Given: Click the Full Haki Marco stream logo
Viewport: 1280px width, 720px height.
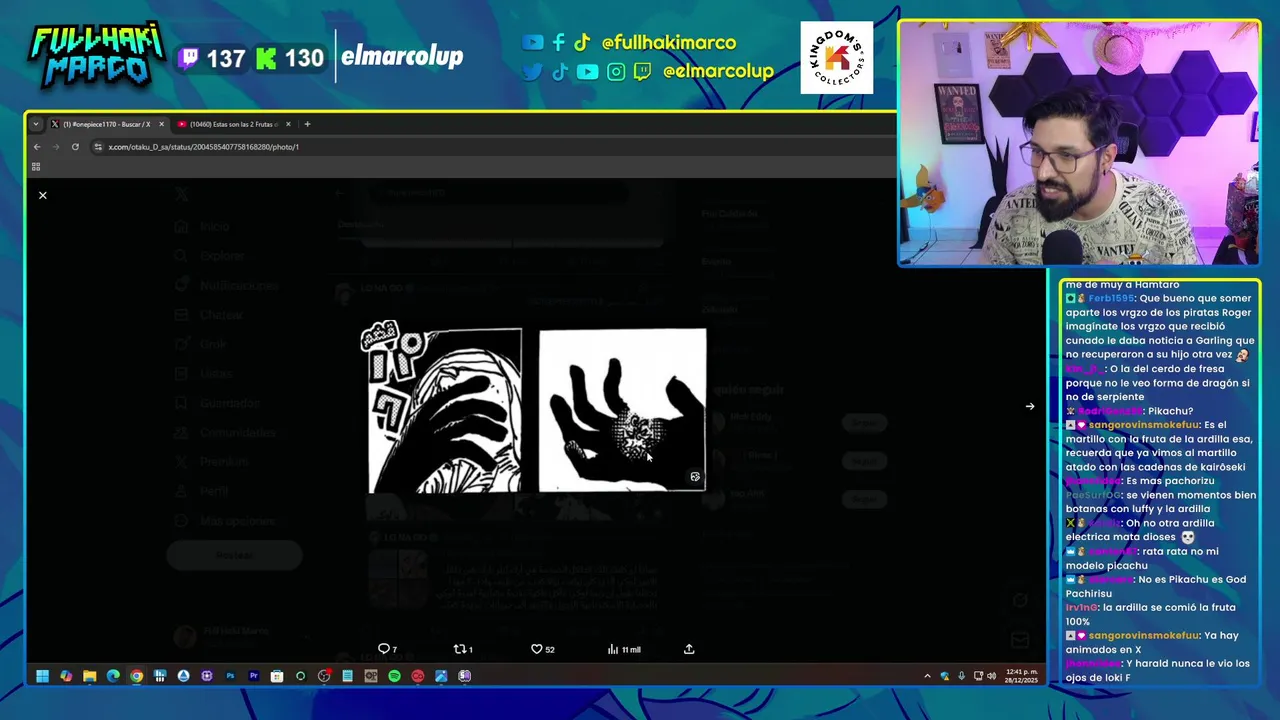Looking at the screenshot, I should point(96,55).
